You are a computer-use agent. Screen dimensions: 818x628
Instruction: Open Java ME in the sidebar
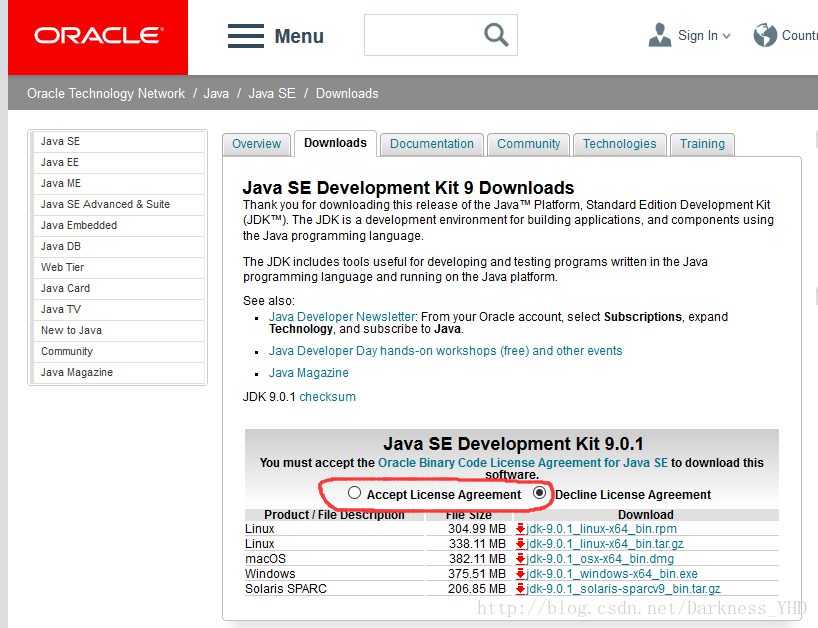(x=117, y=184)
